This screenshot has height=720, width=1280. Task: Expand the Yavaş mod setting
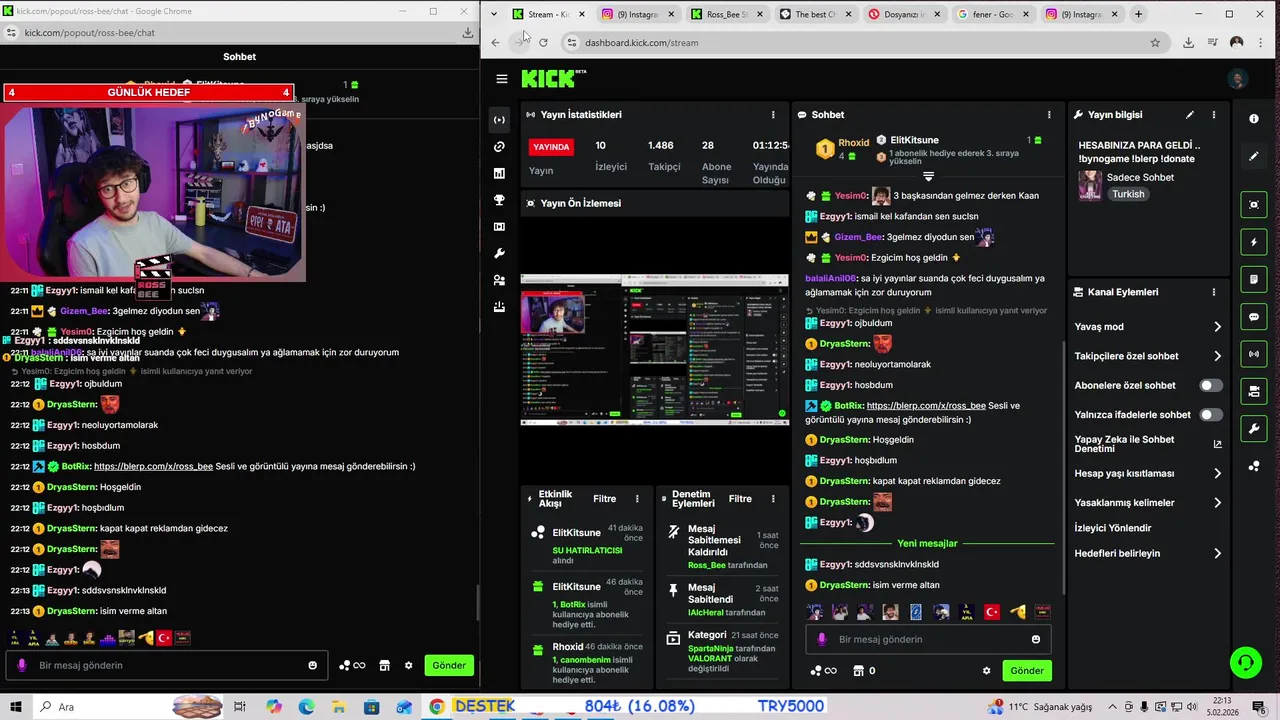tap(1148, 327)
